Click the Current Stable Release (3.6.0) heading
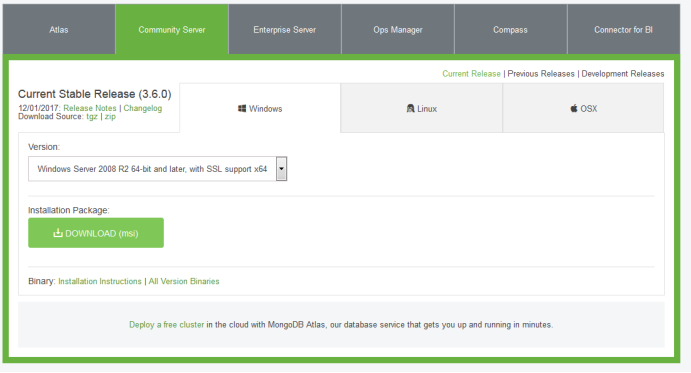Screen dimensions: 691x373 (x=95, y=94)
